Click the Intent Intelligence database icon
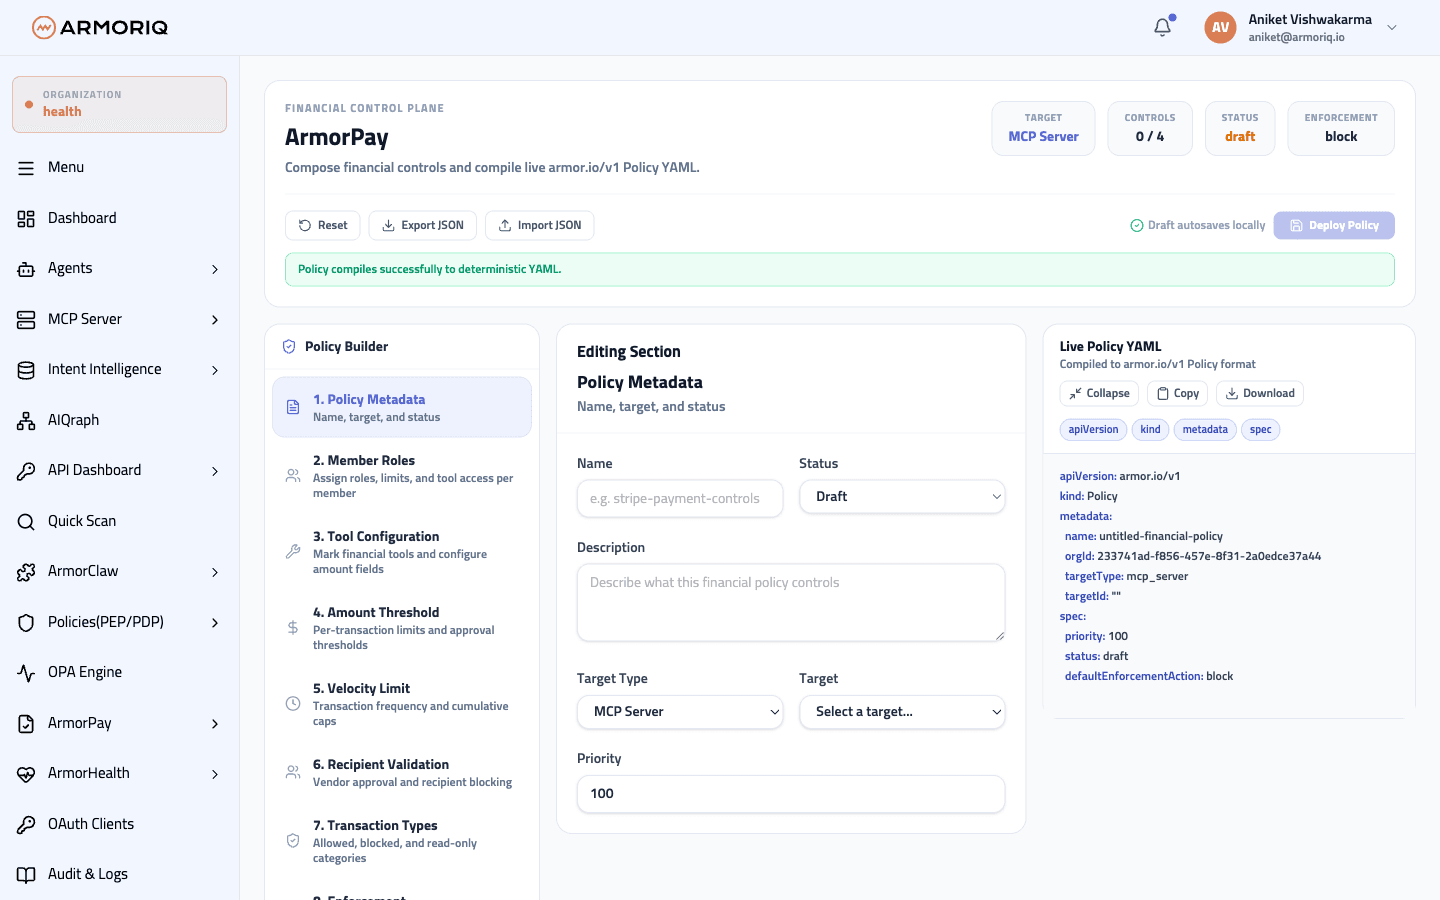Image resolution: width=1440 pixels, height=900 pixels. point(26,370)
